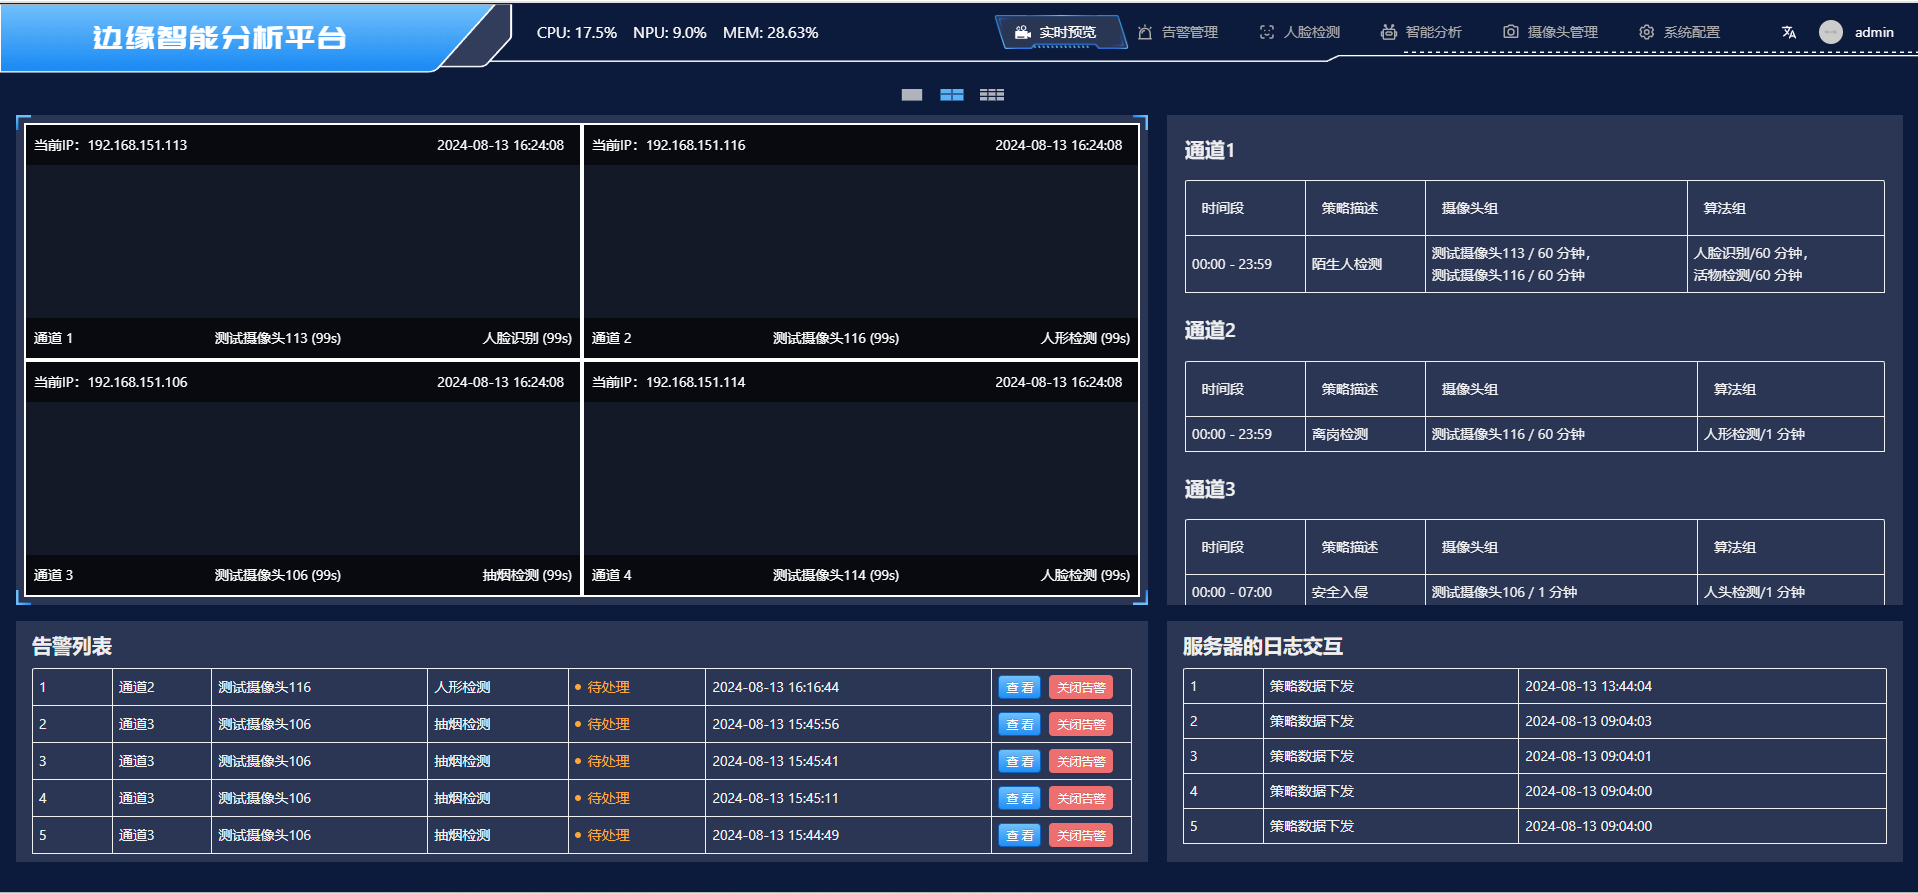
Task: Go to the 系统配置 tab
Action: (1691, 32)
